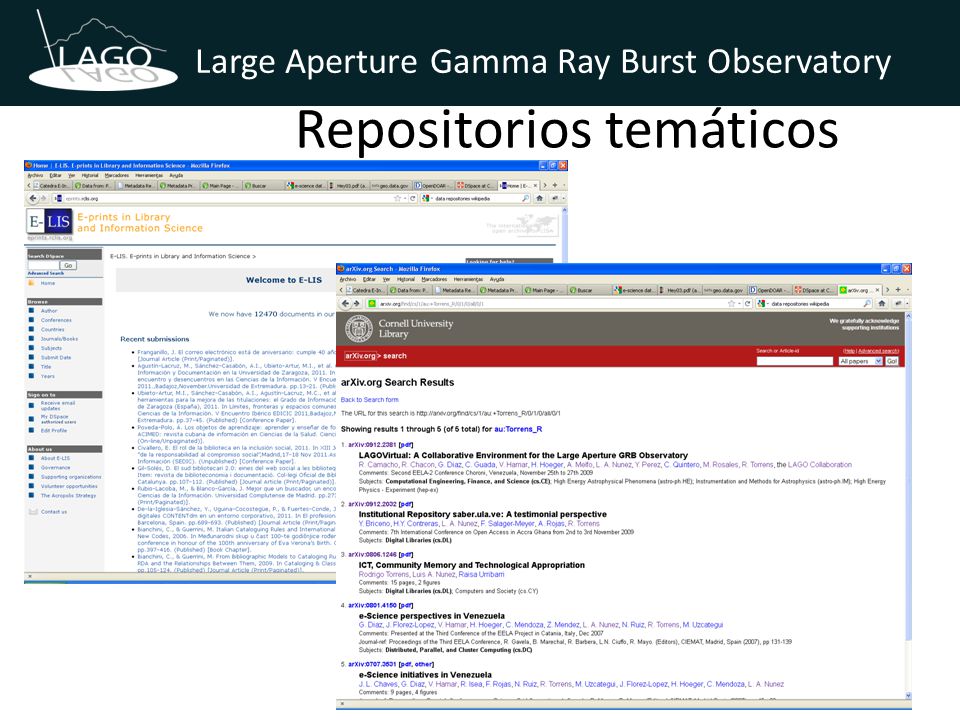The image size is (960, 720).
Task: Click the Back to Search form link
Action: coord(369,400)
